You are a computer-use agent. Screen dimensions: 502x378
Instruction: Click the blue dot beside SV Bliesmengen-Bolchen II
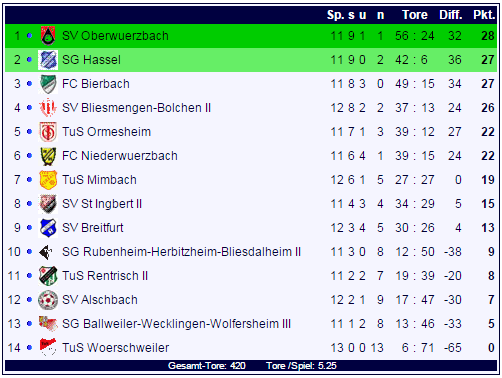pos(29,108)
